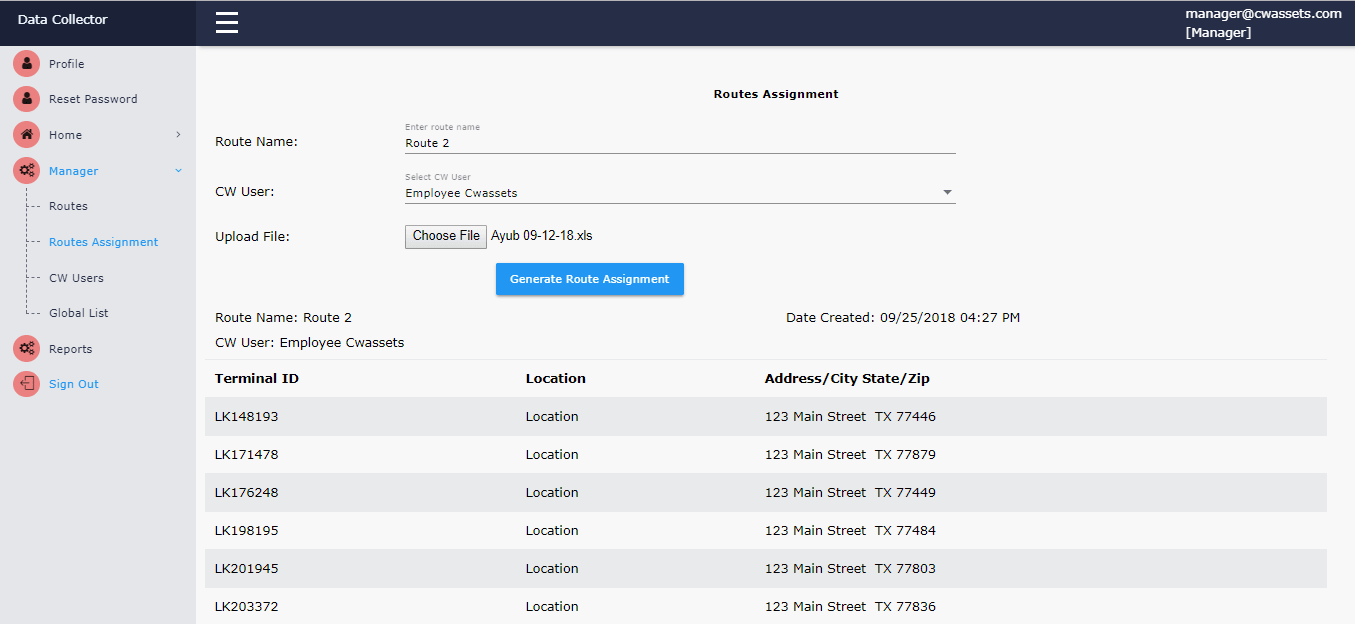Viewport: 1355px width, 624px height.
Task: Click manager@cwassets.com account label
Action: coord(1263,14)
